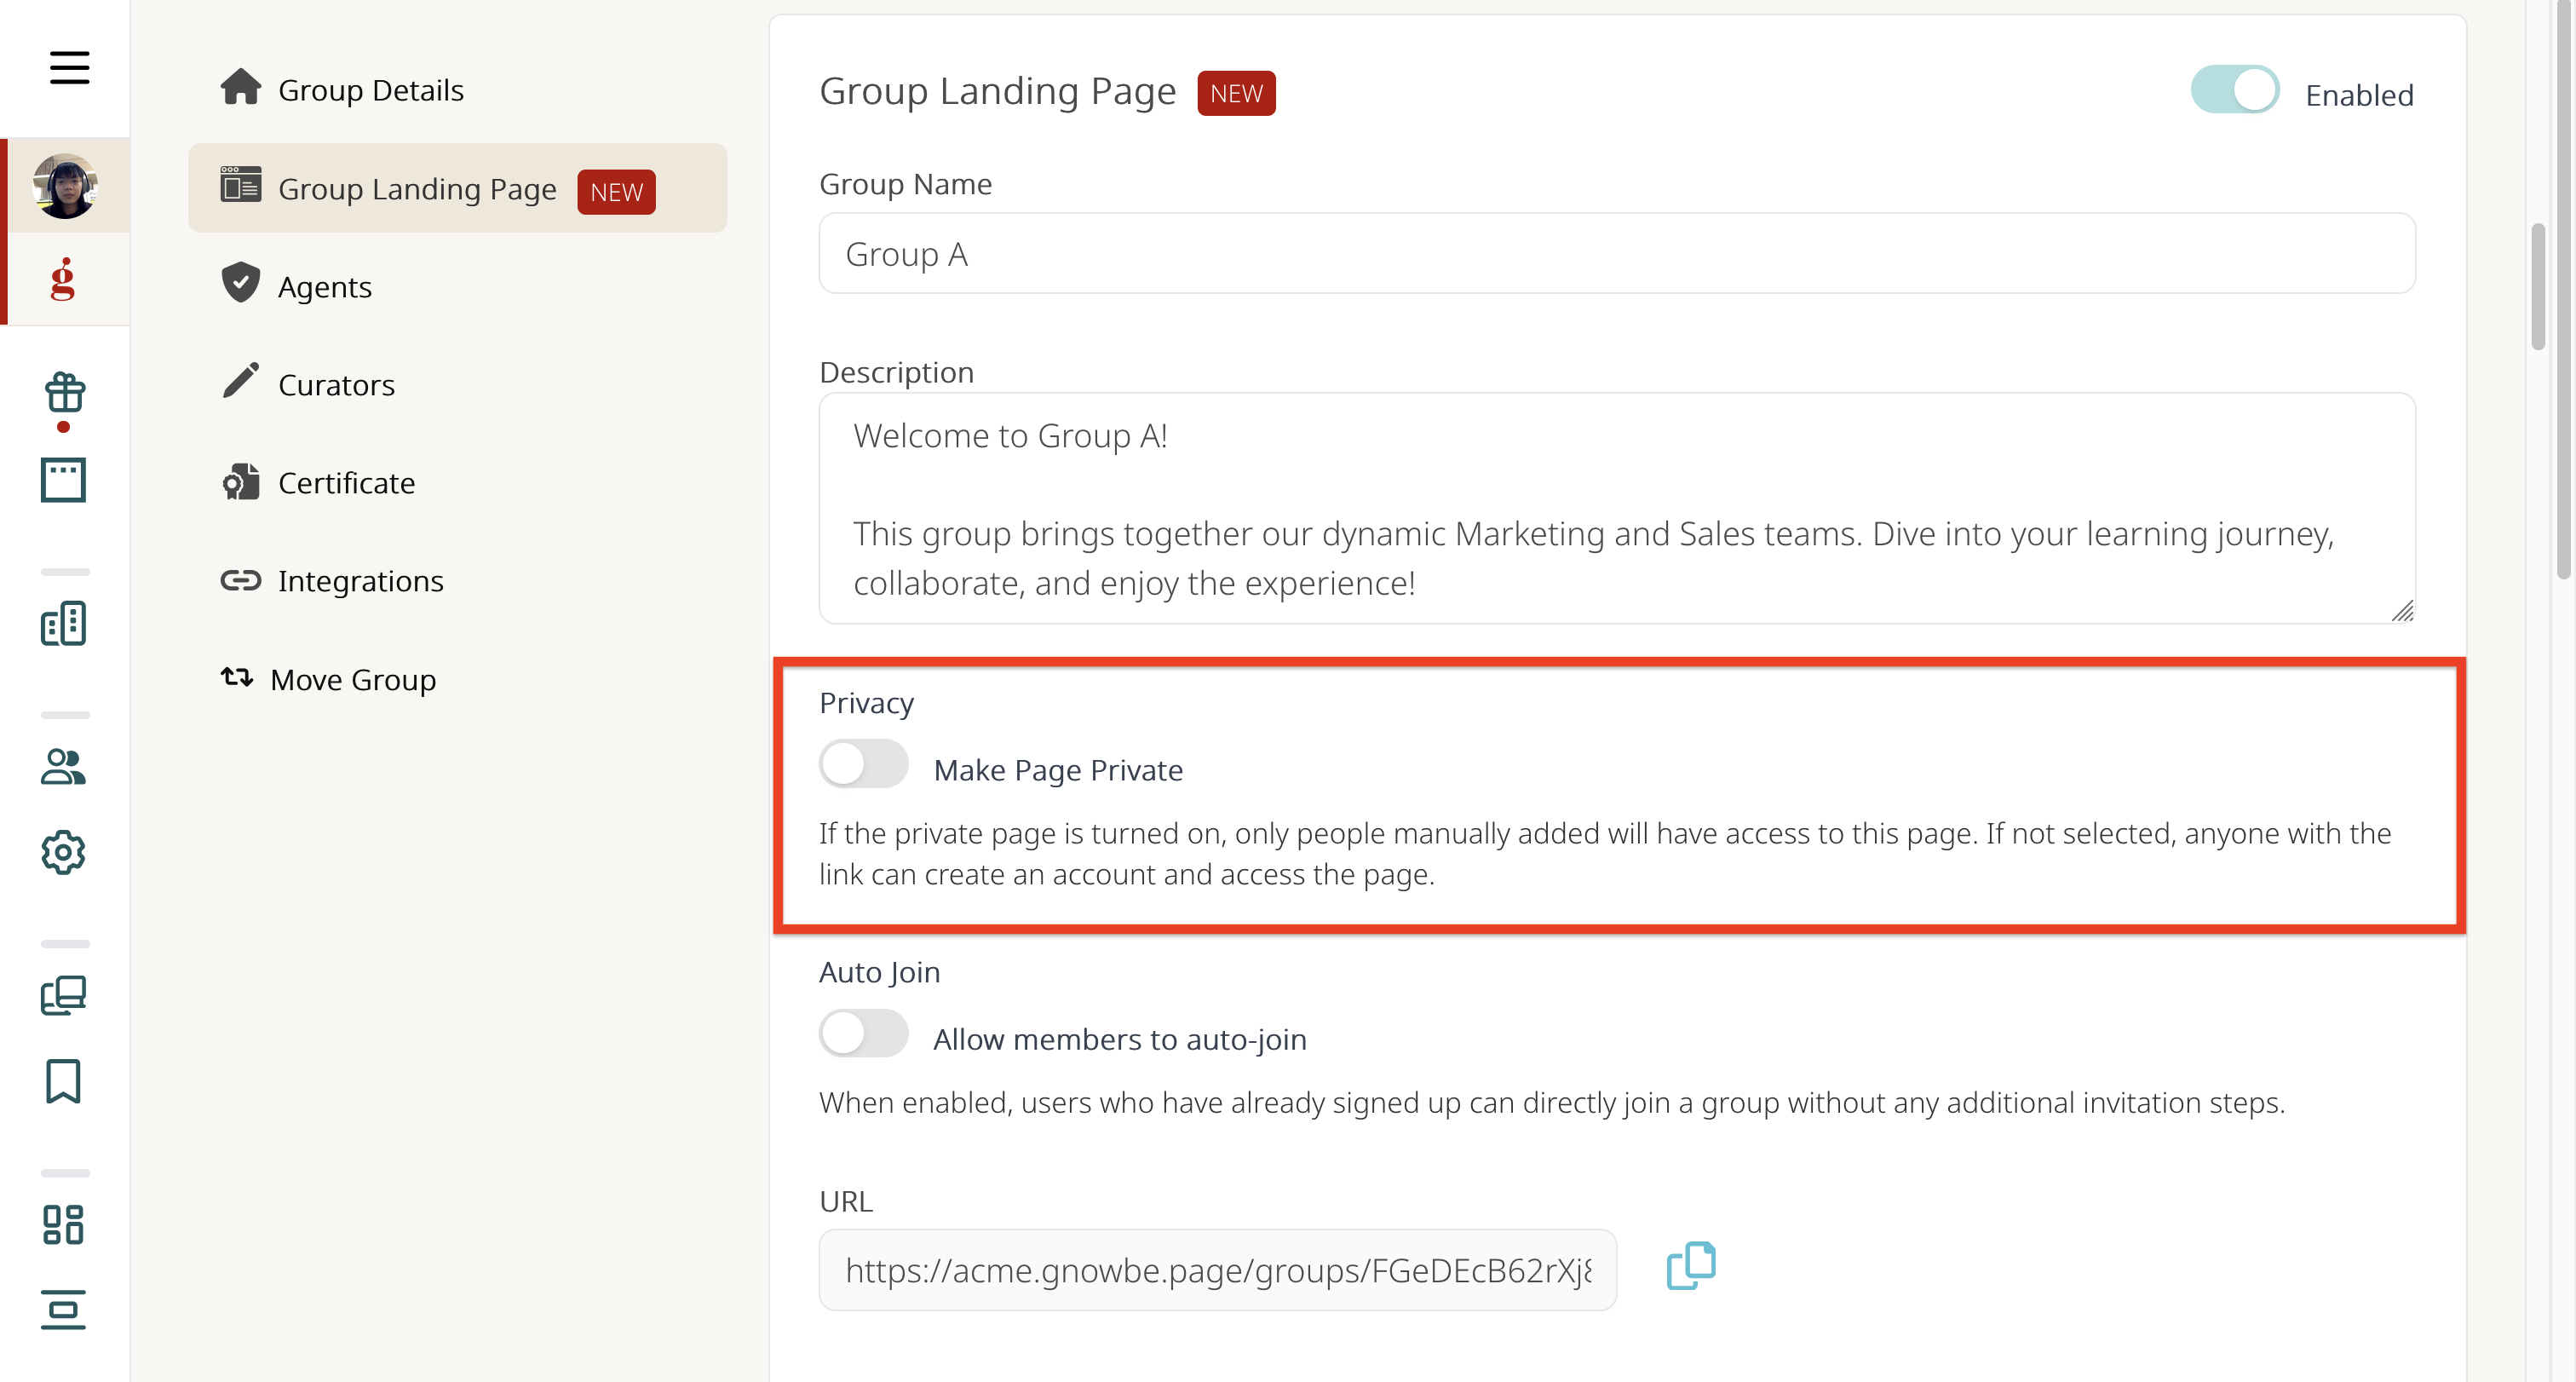Viewport: 2576px width, 1382px height.
Task: Click the red Gnowbe logo icon
Action: tap(63, 279)
